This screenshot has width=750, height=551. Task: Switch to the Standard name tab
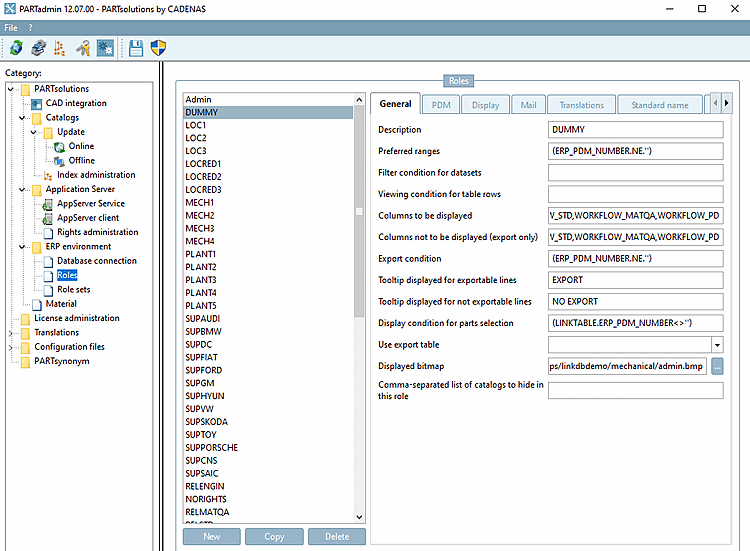660,105
